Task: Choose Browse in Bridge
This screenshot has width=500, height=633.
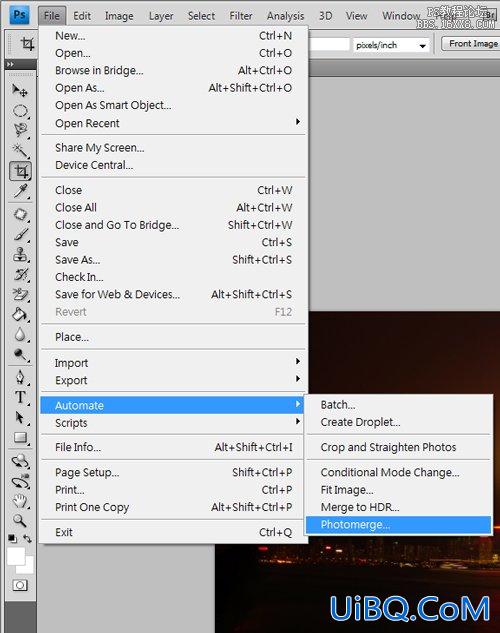Action: coord(174,70)
